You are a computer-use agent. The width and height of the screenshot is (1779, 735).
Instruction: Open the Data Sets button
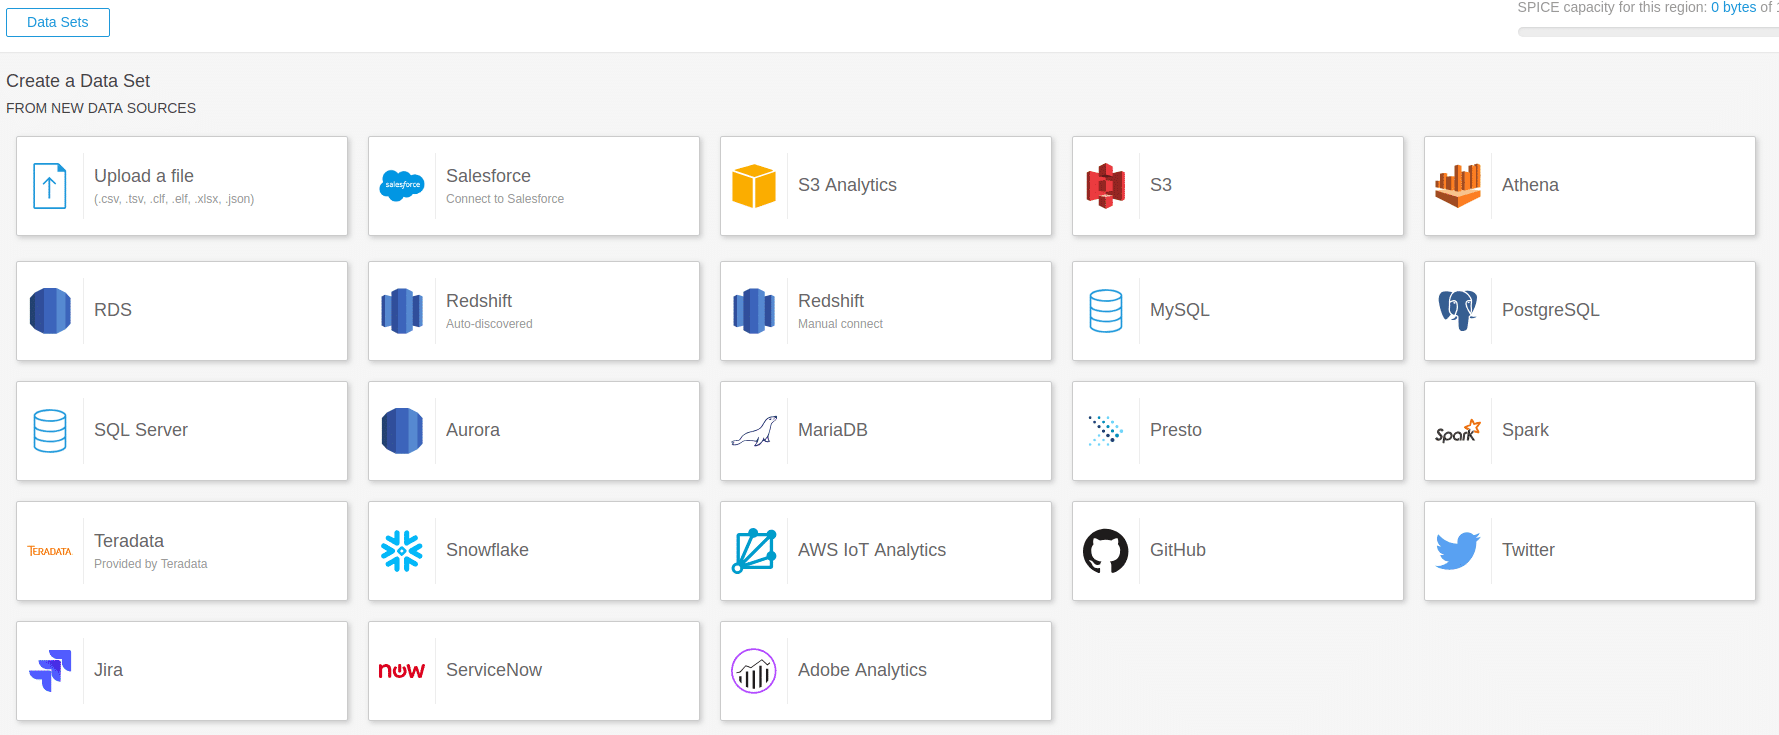tap(58, 22)
